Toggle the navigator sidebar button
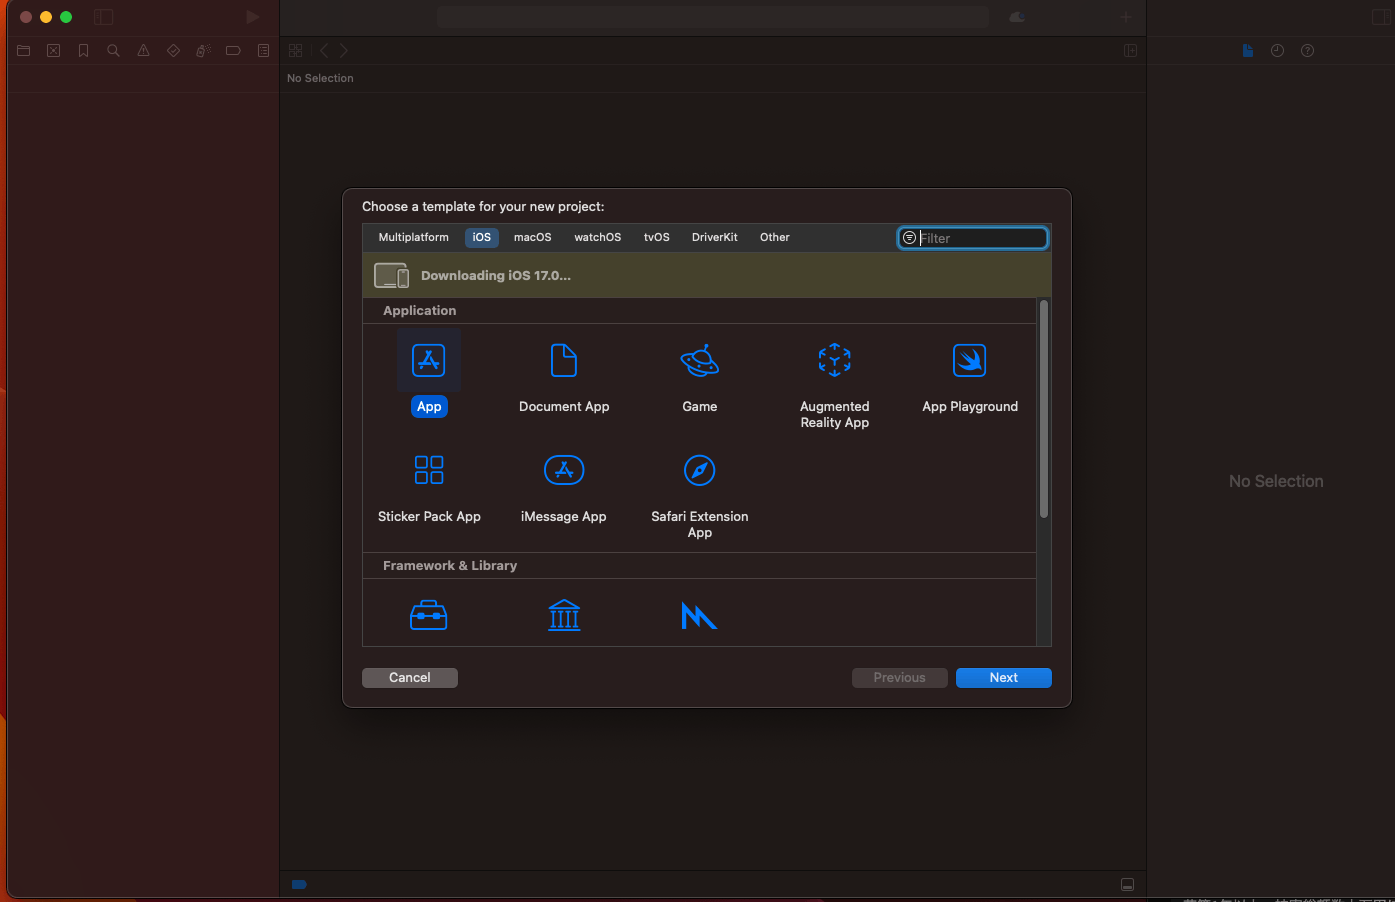1395x902 pixels. [x=104, y=17]
